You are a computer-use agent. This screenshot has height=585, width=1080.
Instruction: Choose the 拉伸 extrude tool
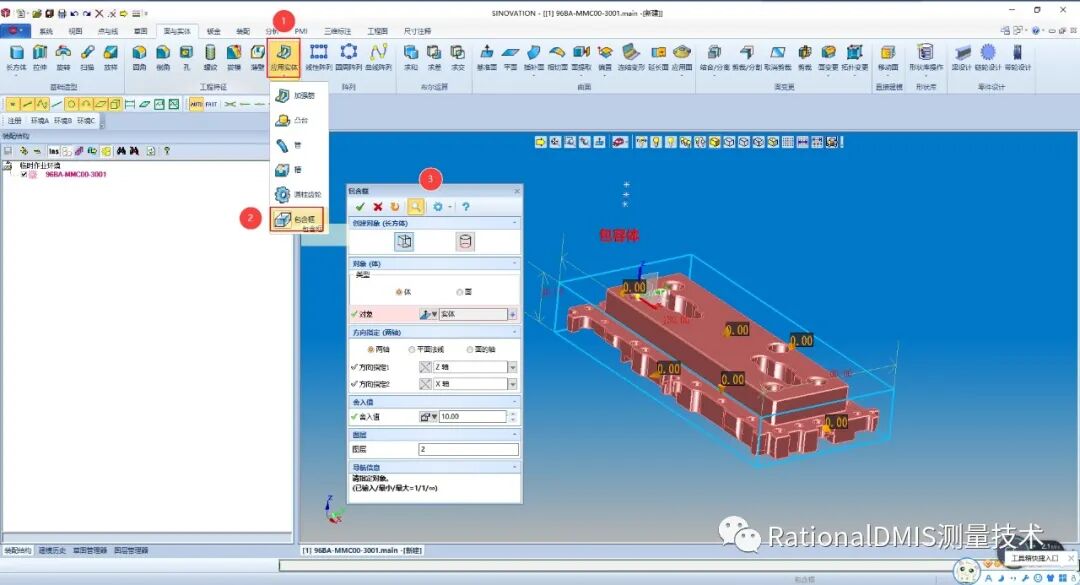pyautogui.click(x=40, y=57)
